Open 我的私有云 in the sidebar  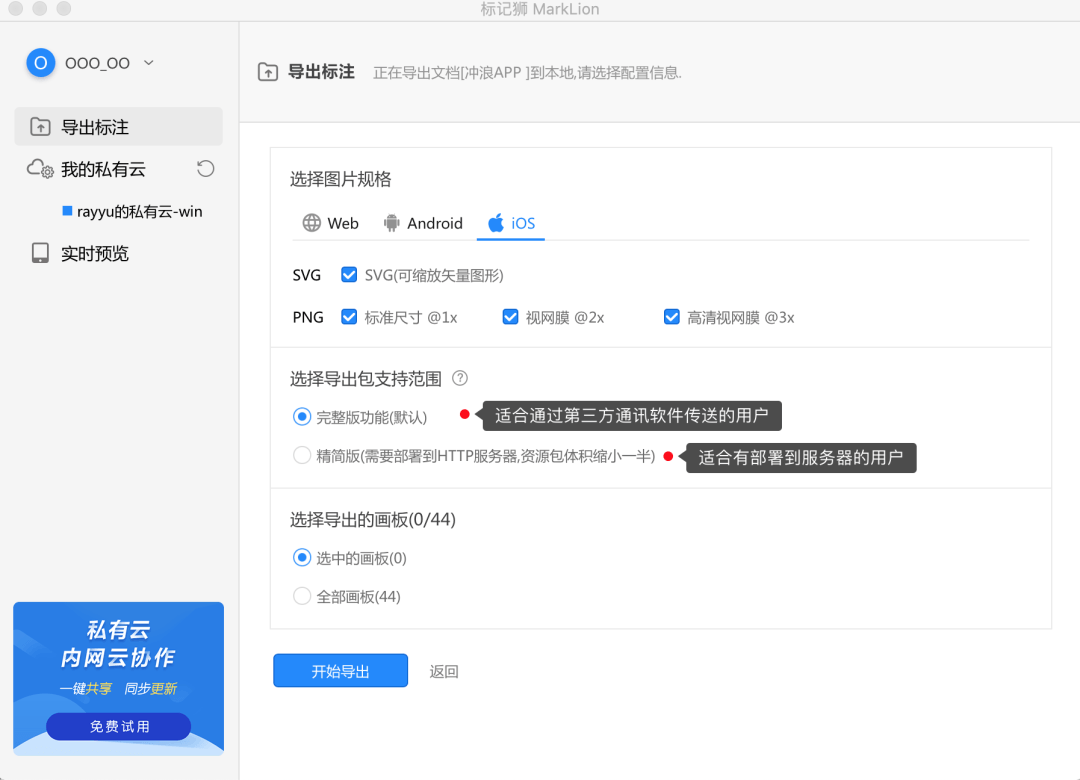(103, 170)
